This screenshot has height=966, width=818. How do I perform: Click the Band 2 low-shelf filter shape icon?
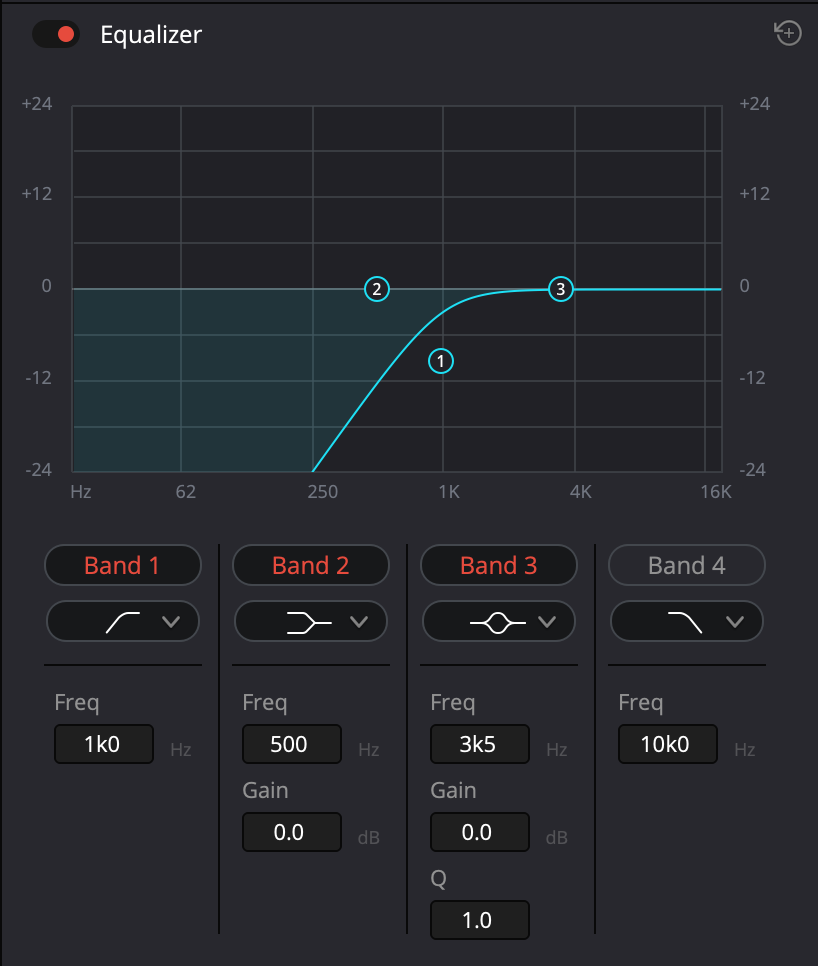coord(308,622)
